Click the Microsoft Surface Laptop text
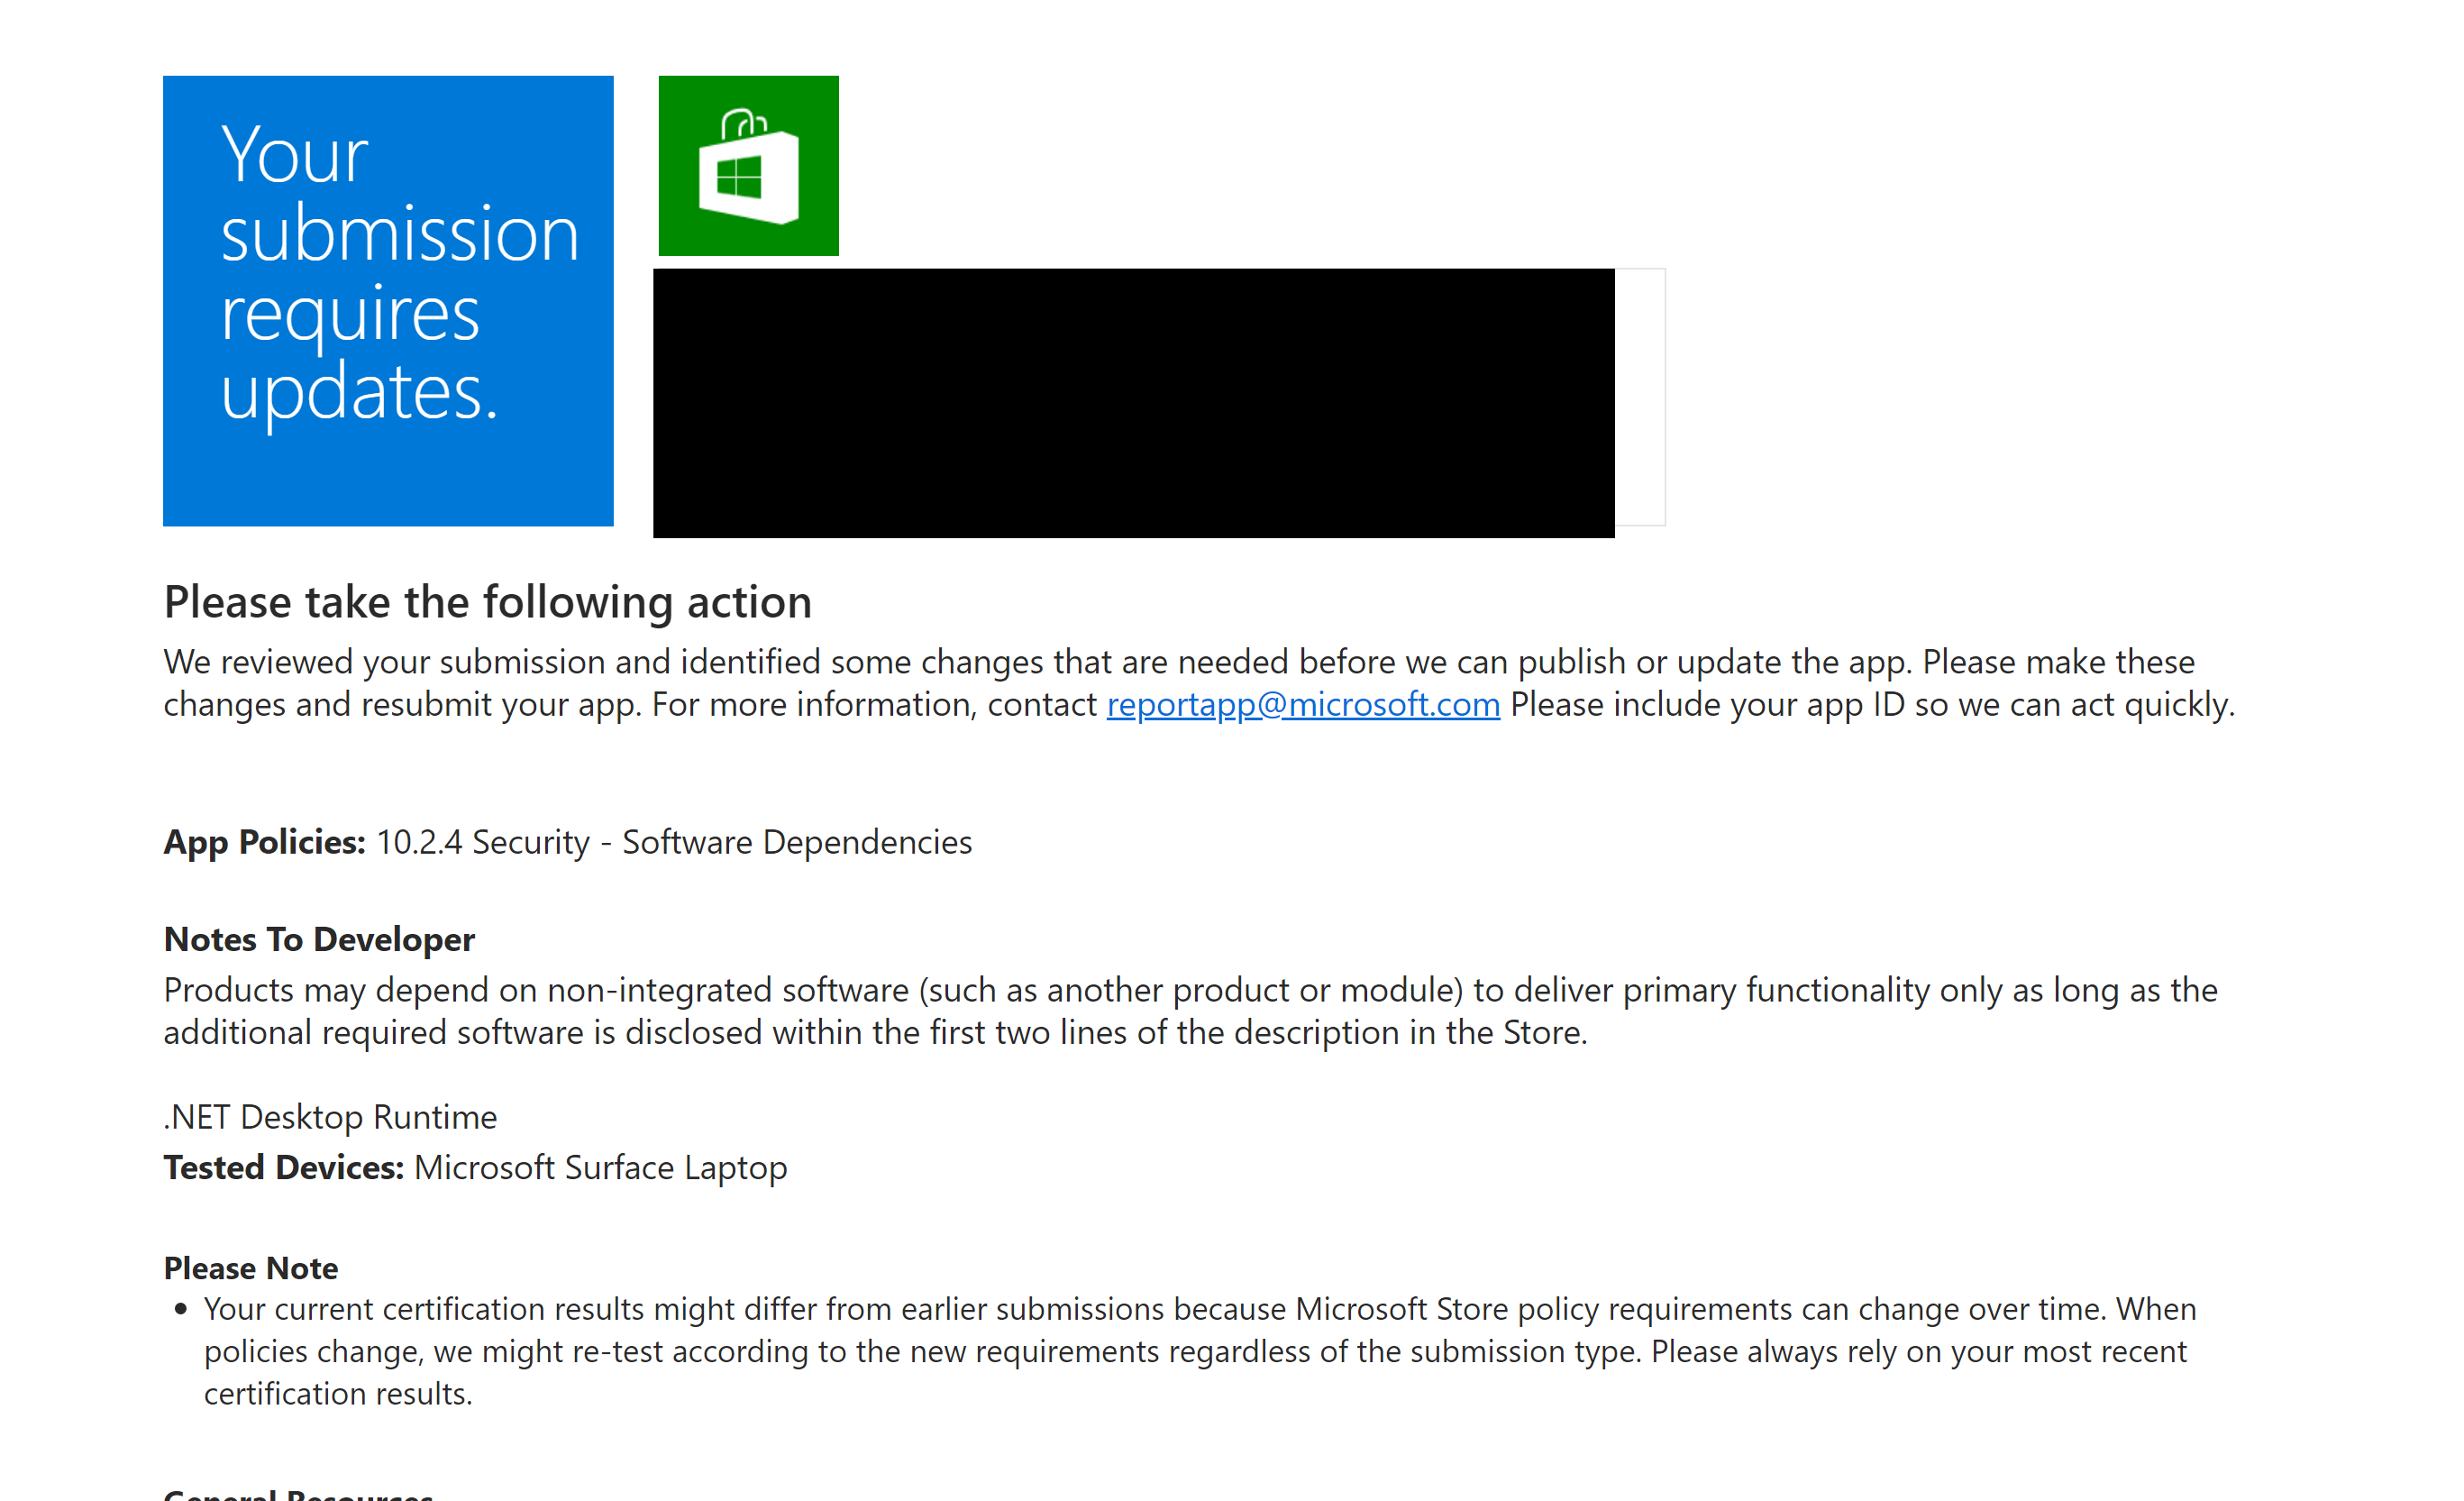Screen dimensions: 2464x1501 (x=600, y=1167)
